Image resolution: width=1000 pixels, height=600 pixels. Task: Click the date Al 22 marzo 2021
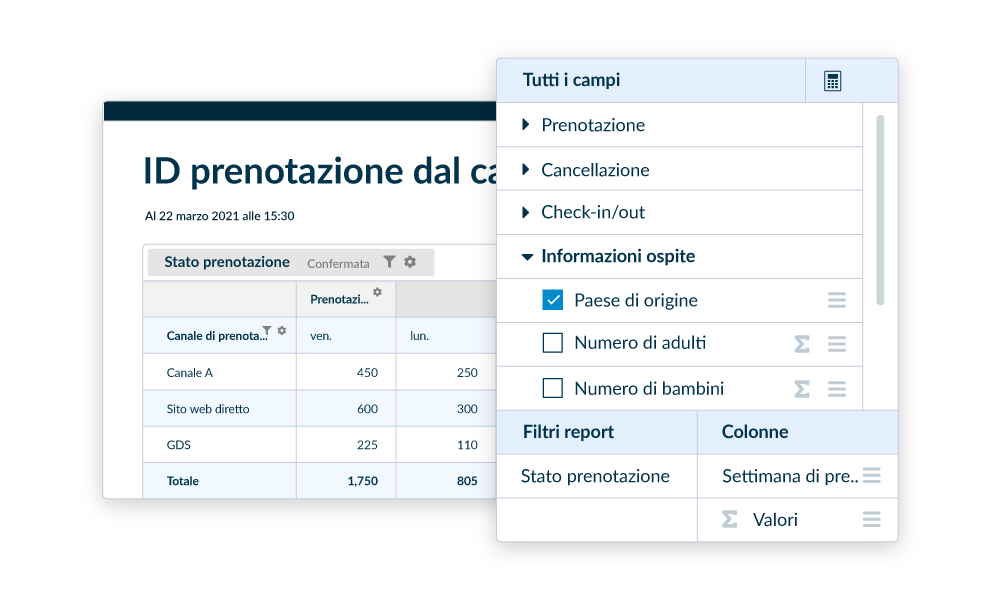(x=219, y=216)
